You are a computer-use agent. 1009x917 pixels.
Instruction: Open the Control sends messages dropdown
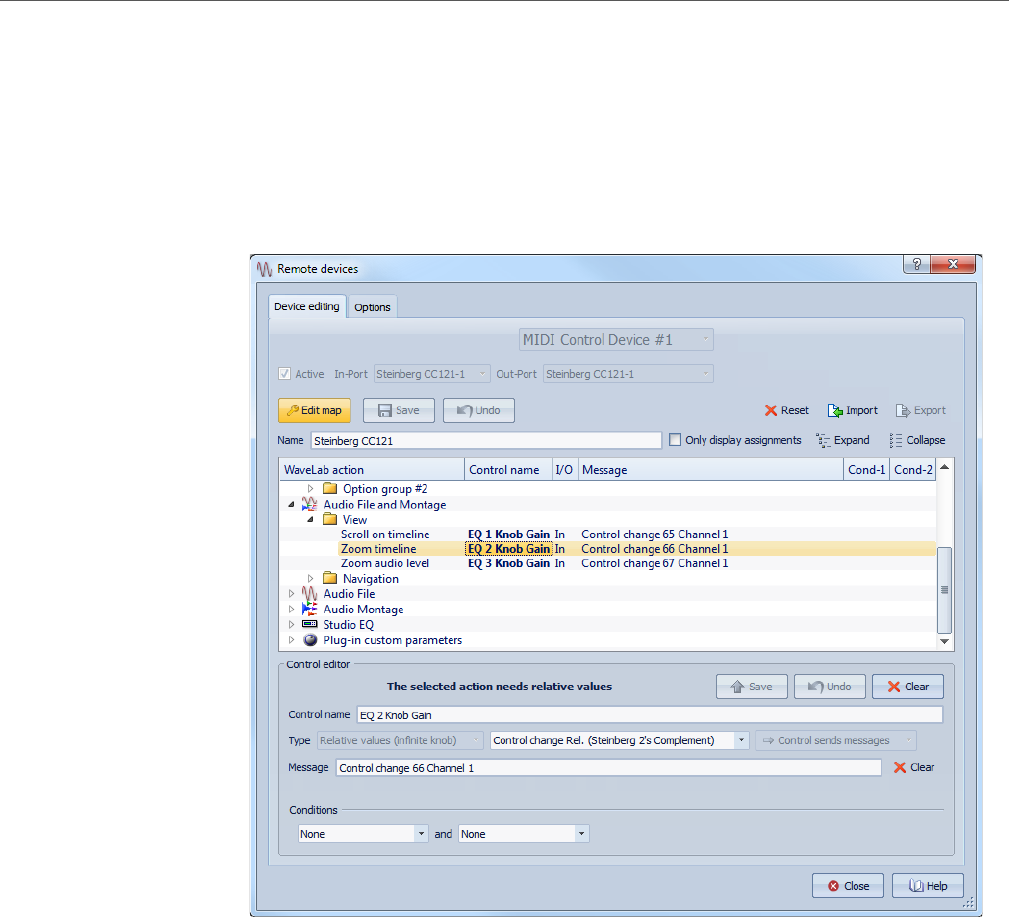(836, 741)
